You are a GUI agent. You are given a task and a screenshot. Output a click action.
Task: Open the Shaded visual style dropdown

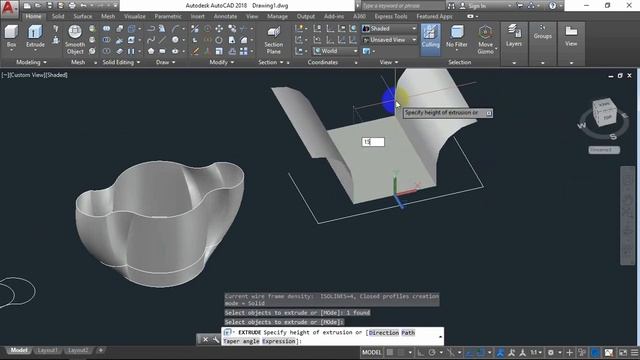[x=389, y=29]
